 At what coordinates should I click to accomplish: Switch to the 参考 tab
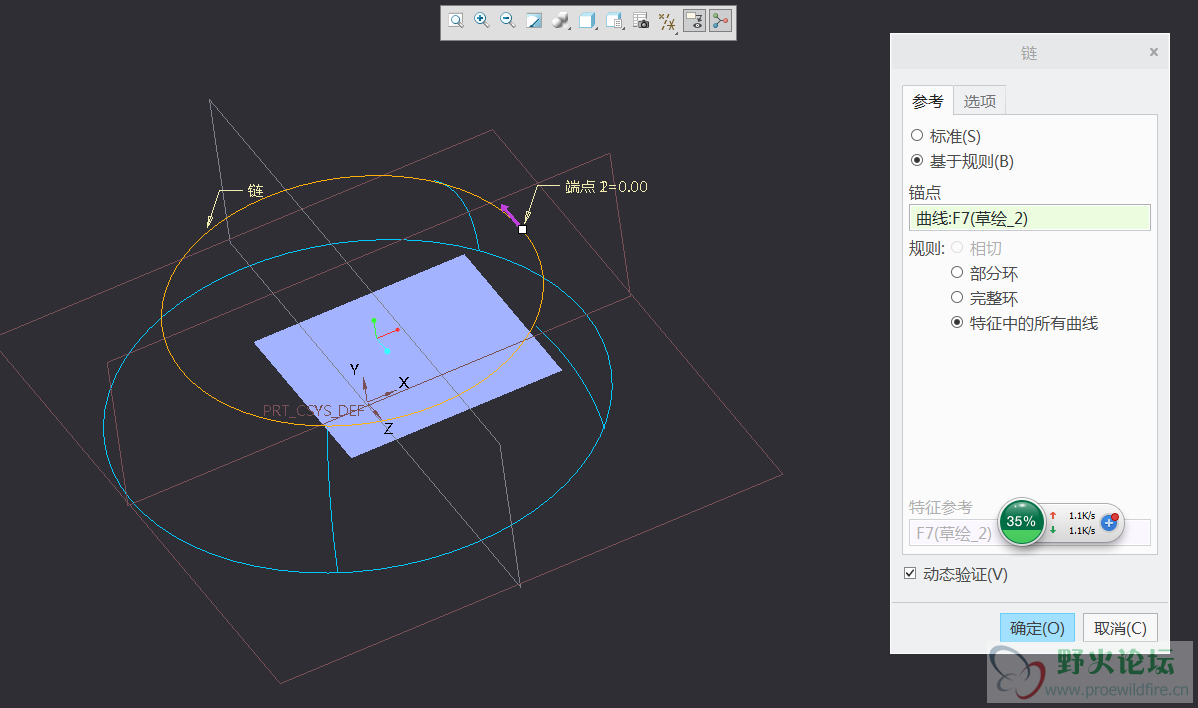tap(928, 101)
